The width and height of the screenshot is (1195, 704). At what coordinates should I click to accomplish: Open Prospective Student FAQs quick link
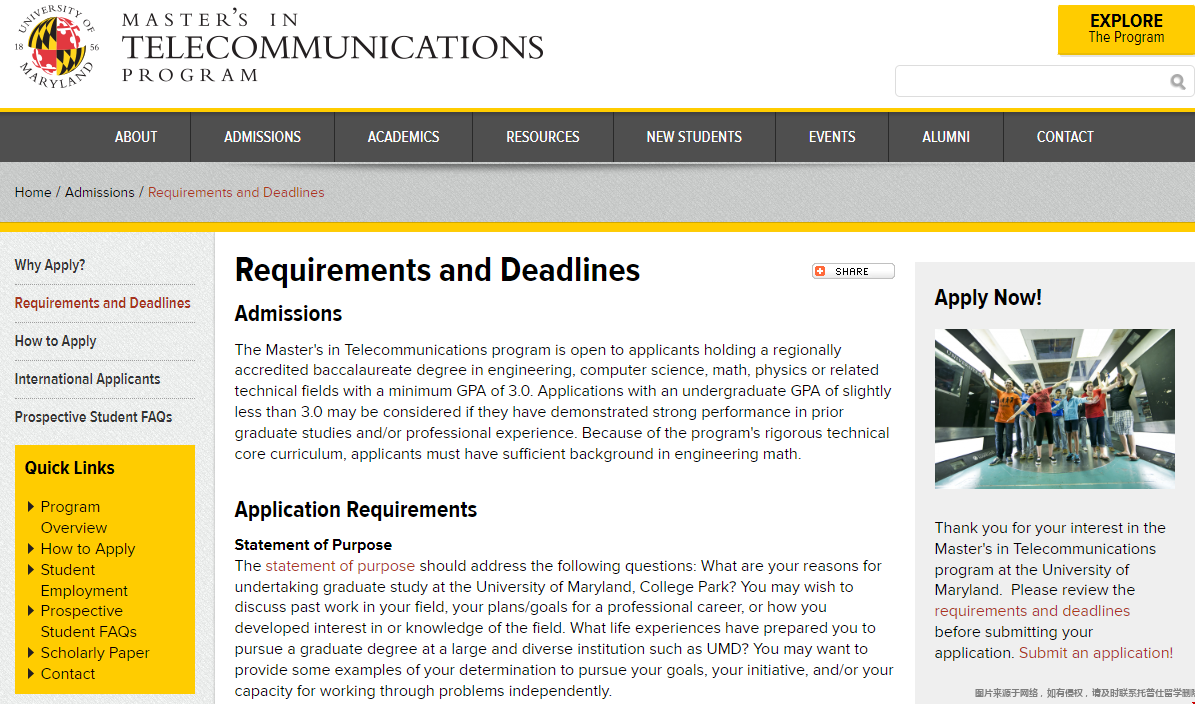pyautogui.click(x=88, y=622)
